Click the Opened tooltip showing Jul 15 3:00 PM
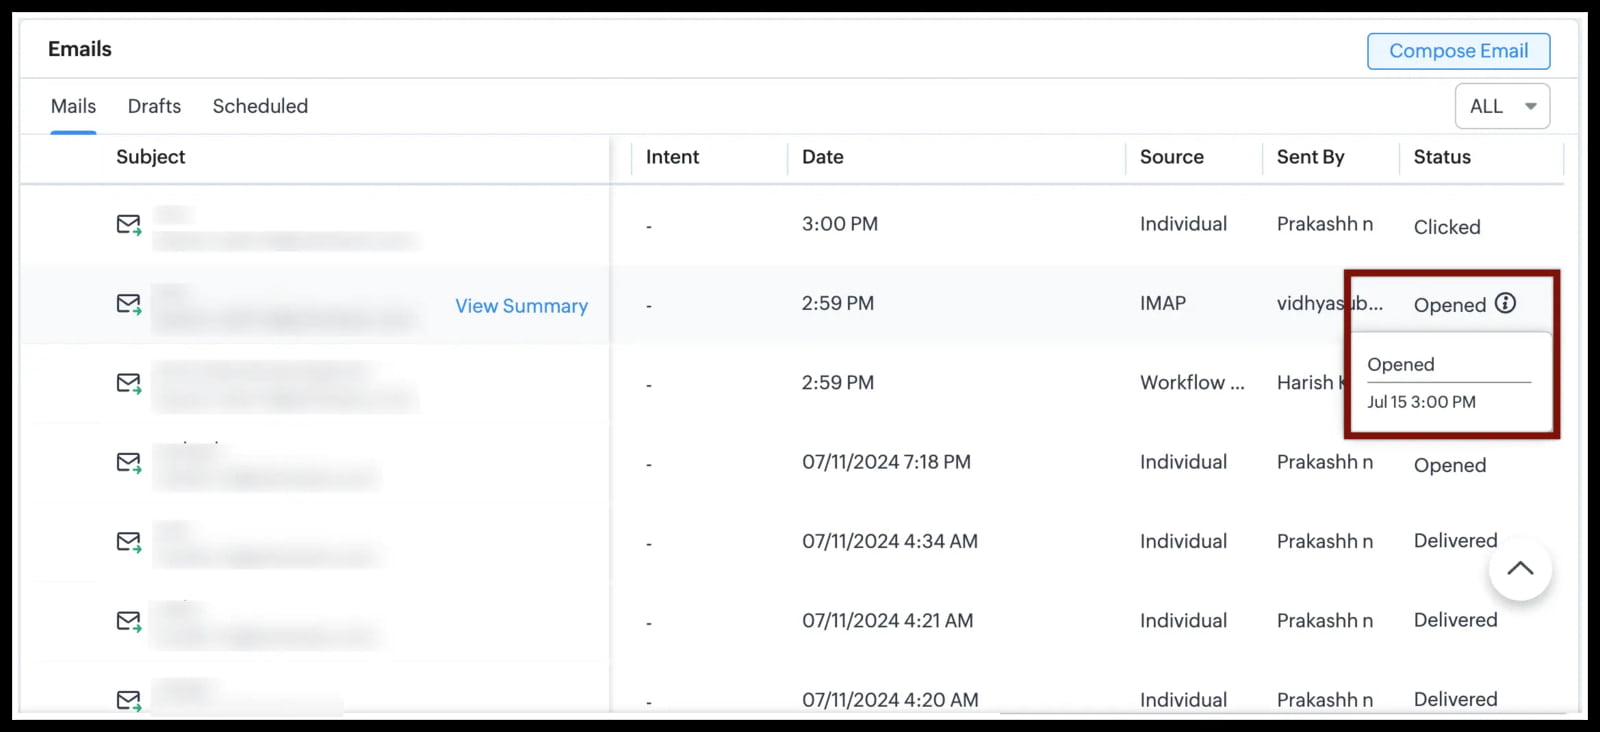The image size is (1600, 732). (1449, 383)
